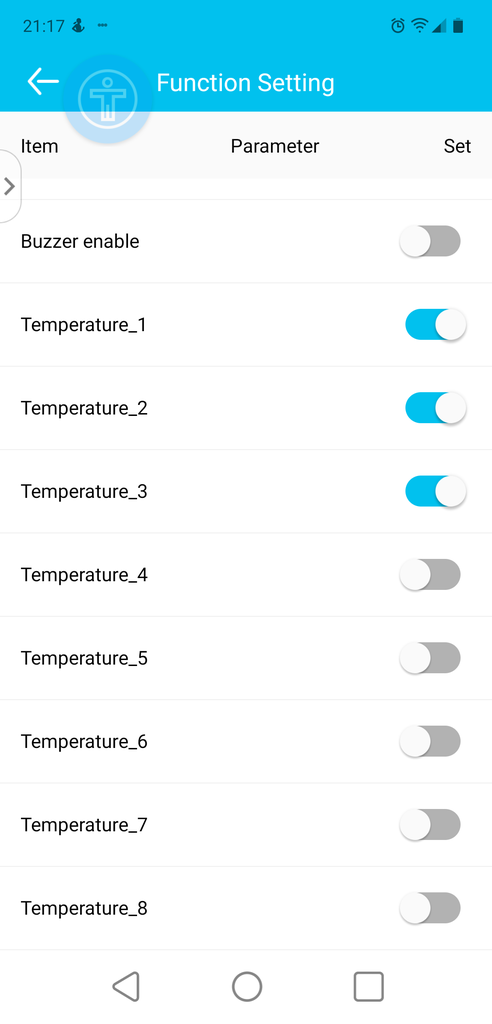The height and width of the screenshot is (1024, 492).
Task: Tap the back arrow in header
Action: click(43, 82)
